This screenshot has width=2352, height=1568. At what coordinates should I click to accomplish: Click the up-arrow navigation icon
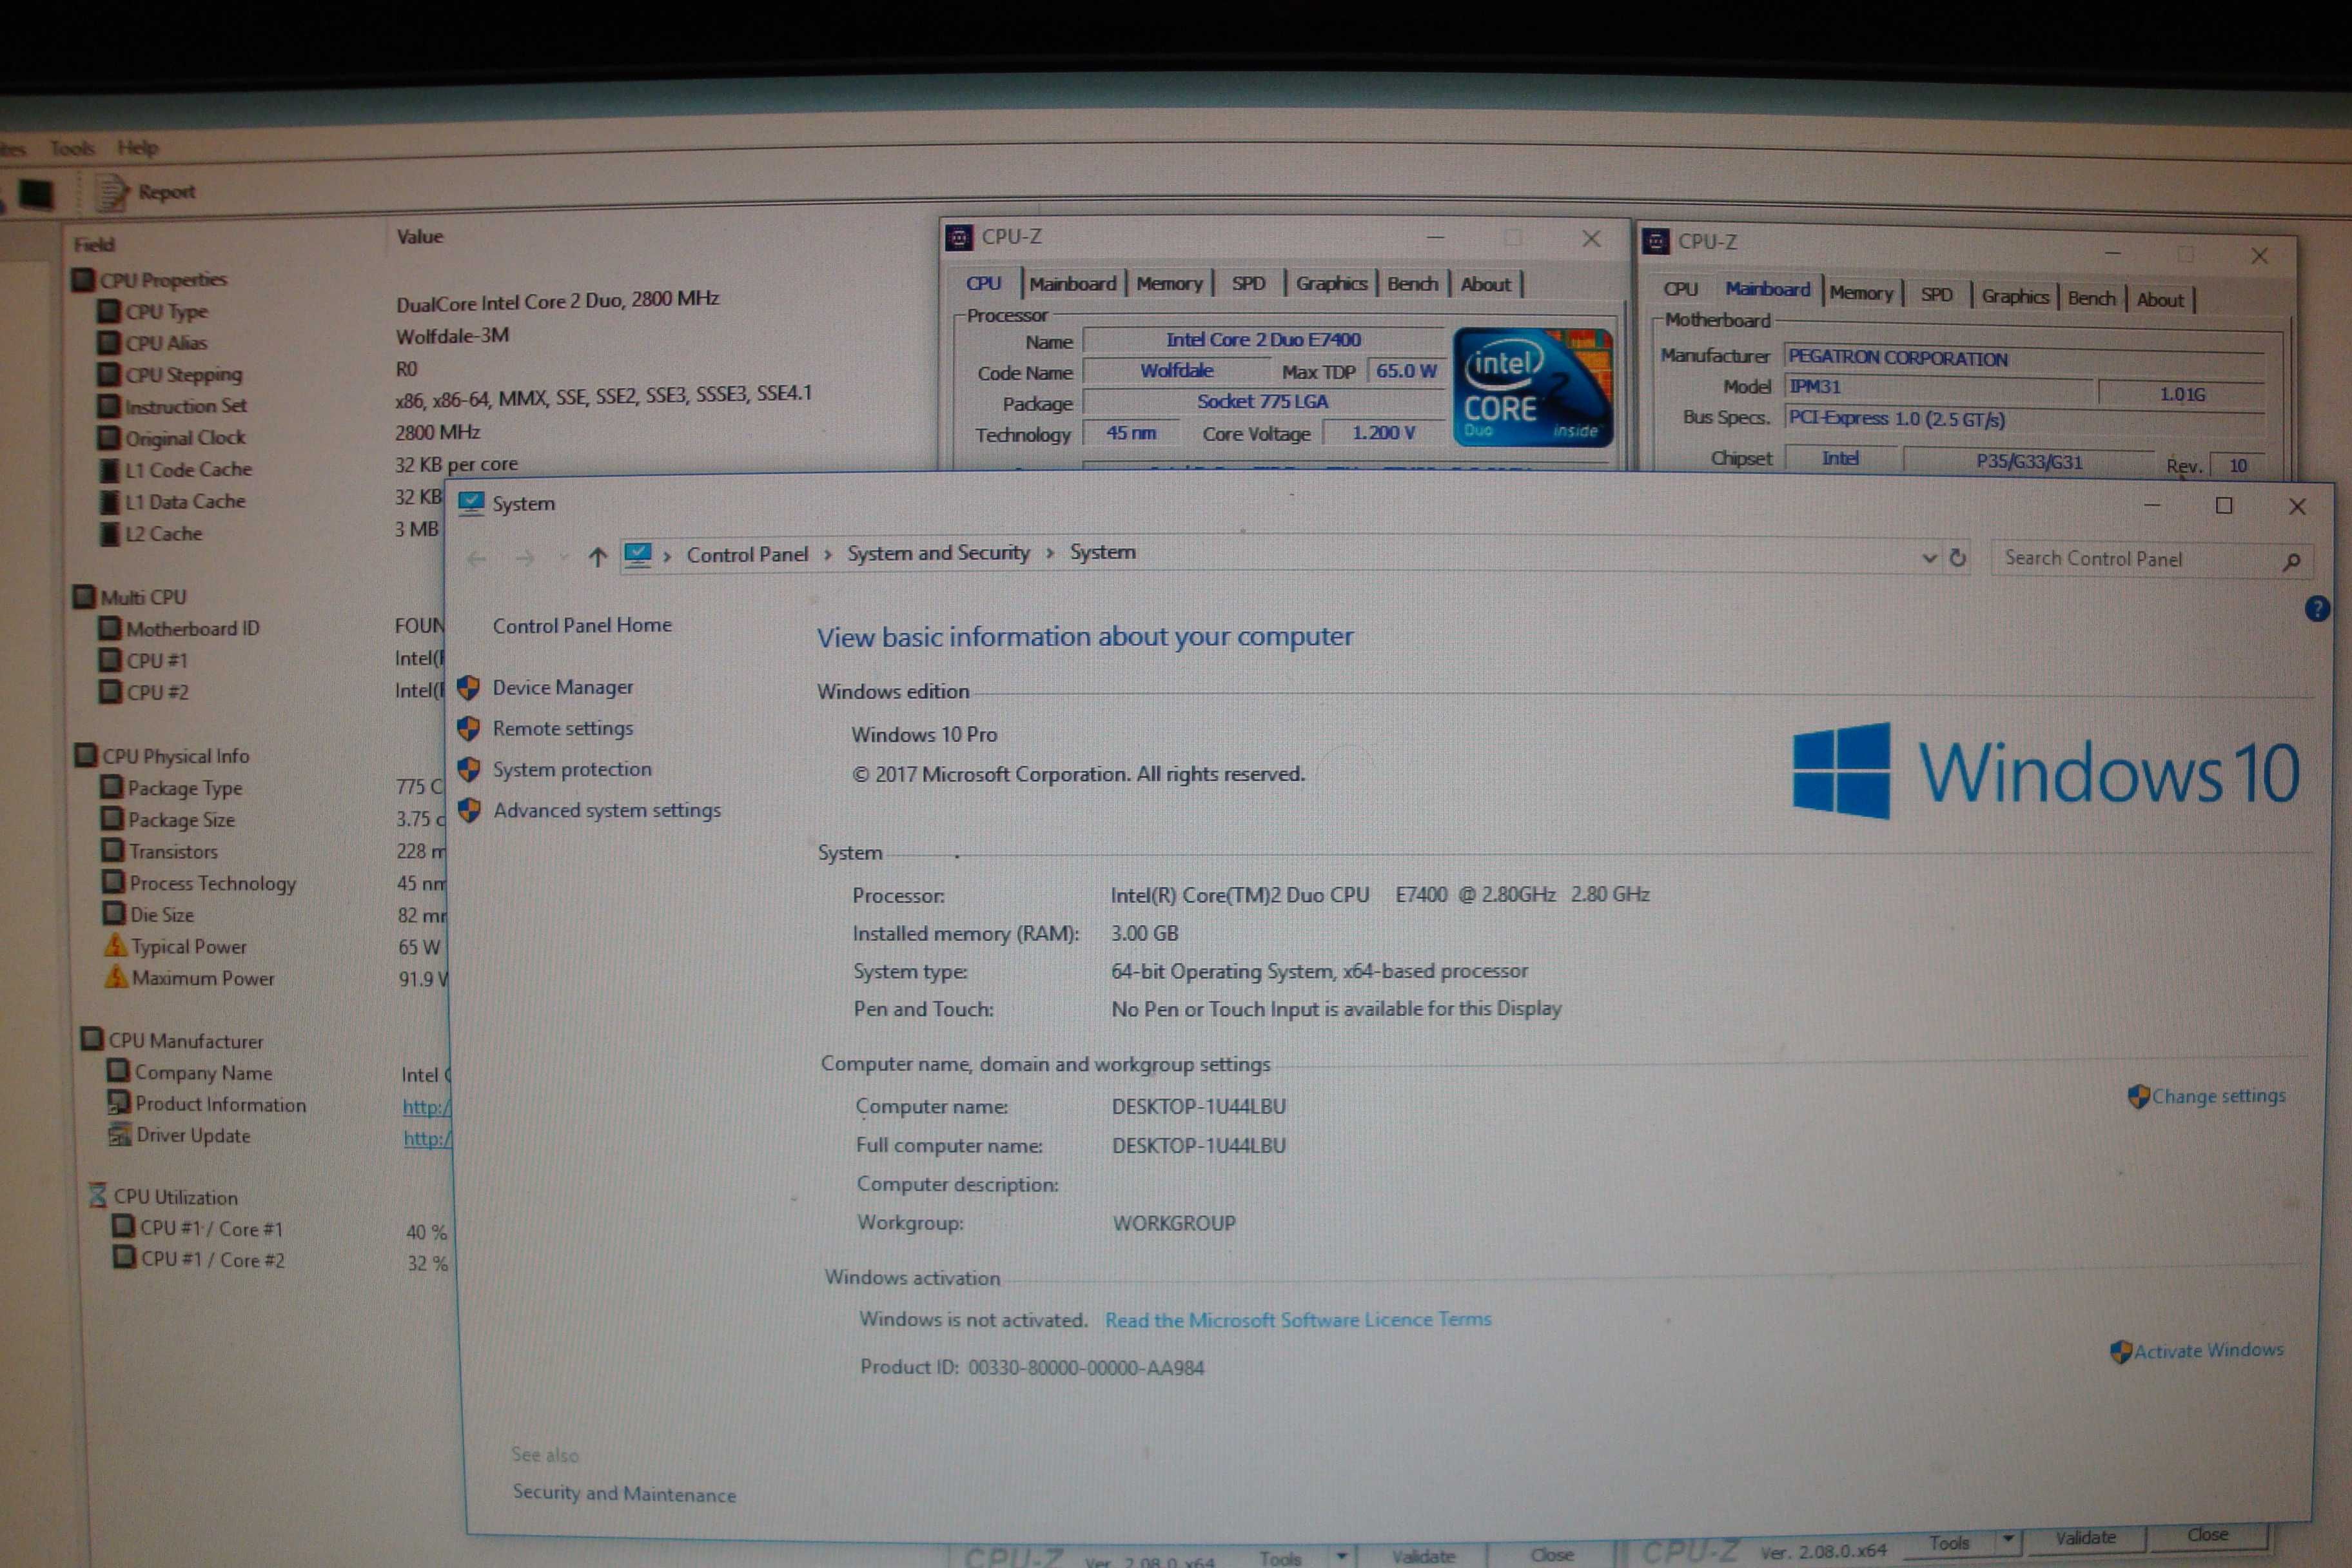click(597, 557)
